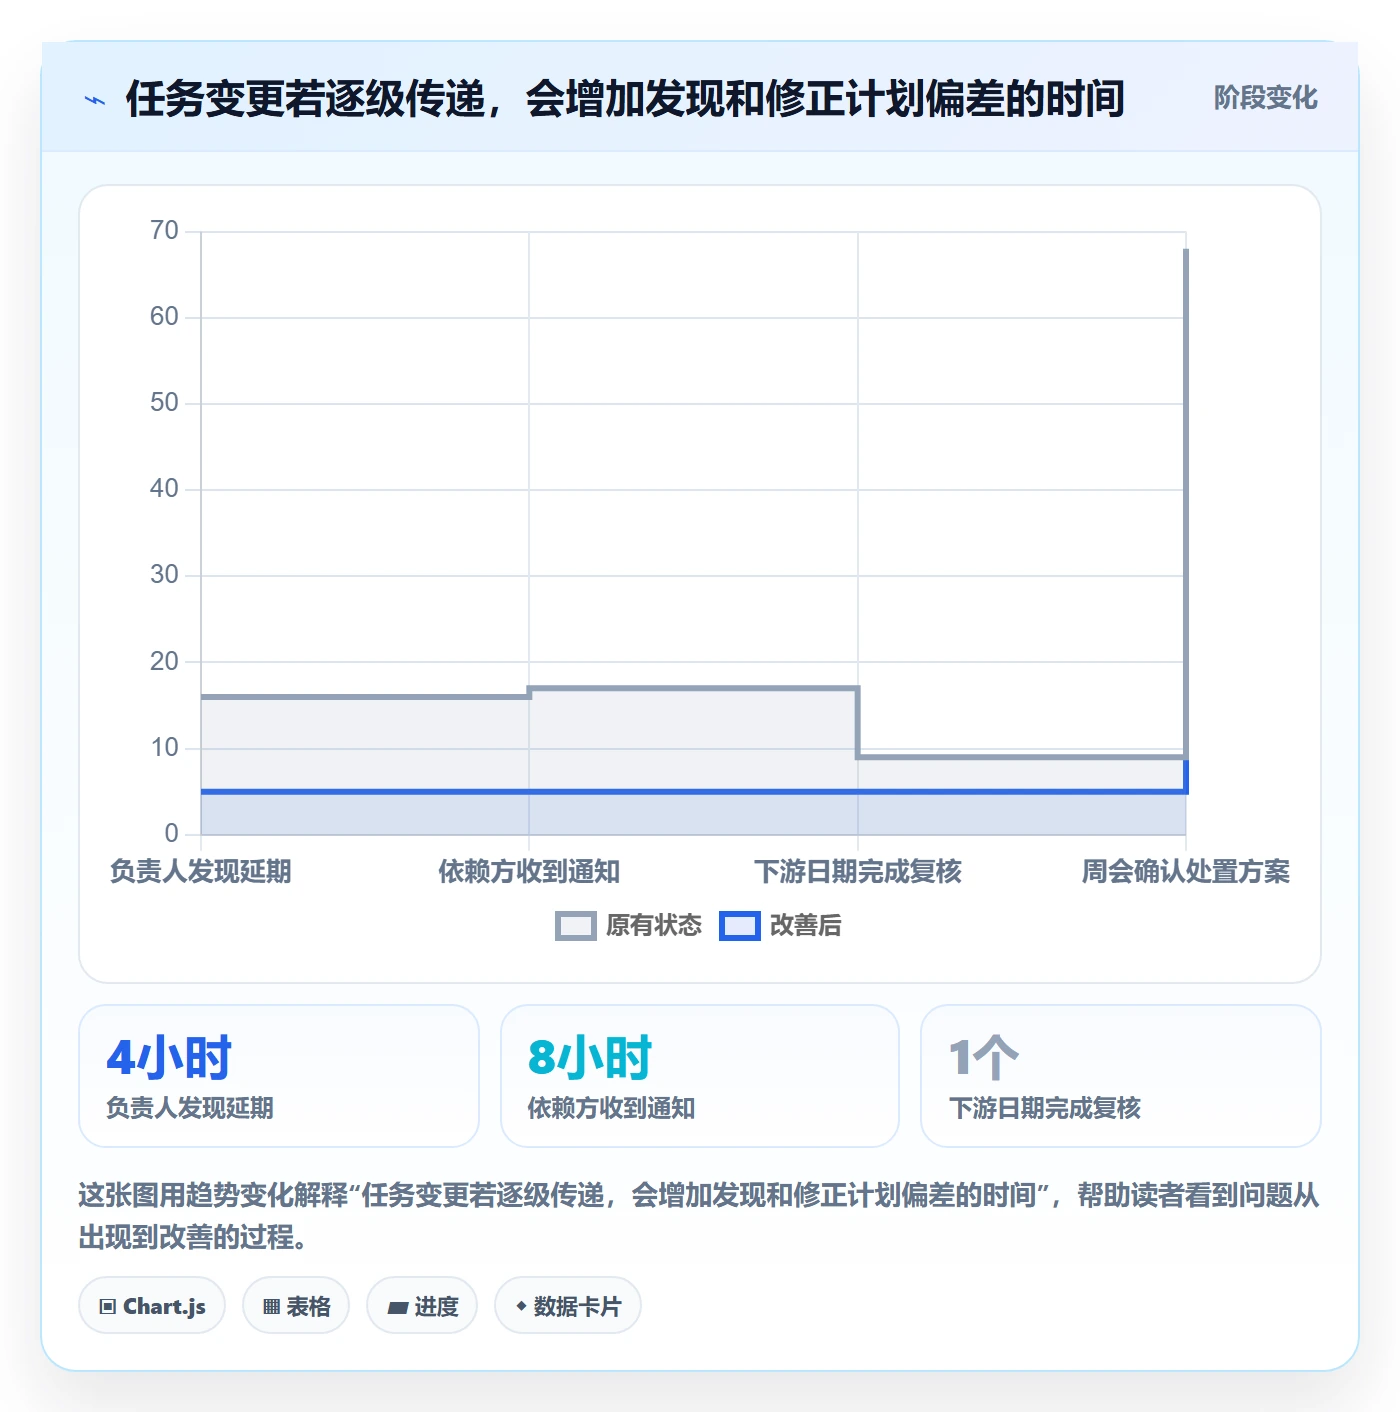Select the 进度 tag chip
Image resolution: width=1400 pixels, height=1412 pixels.
pos(422,1306)
